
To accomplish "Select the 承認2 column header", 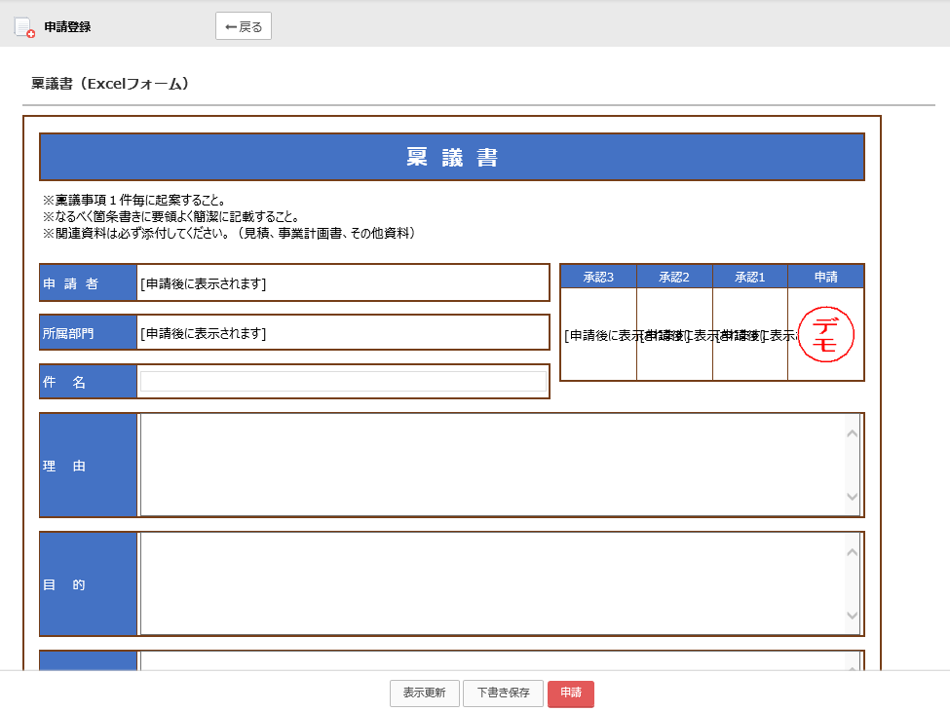I will coord(674,277).
